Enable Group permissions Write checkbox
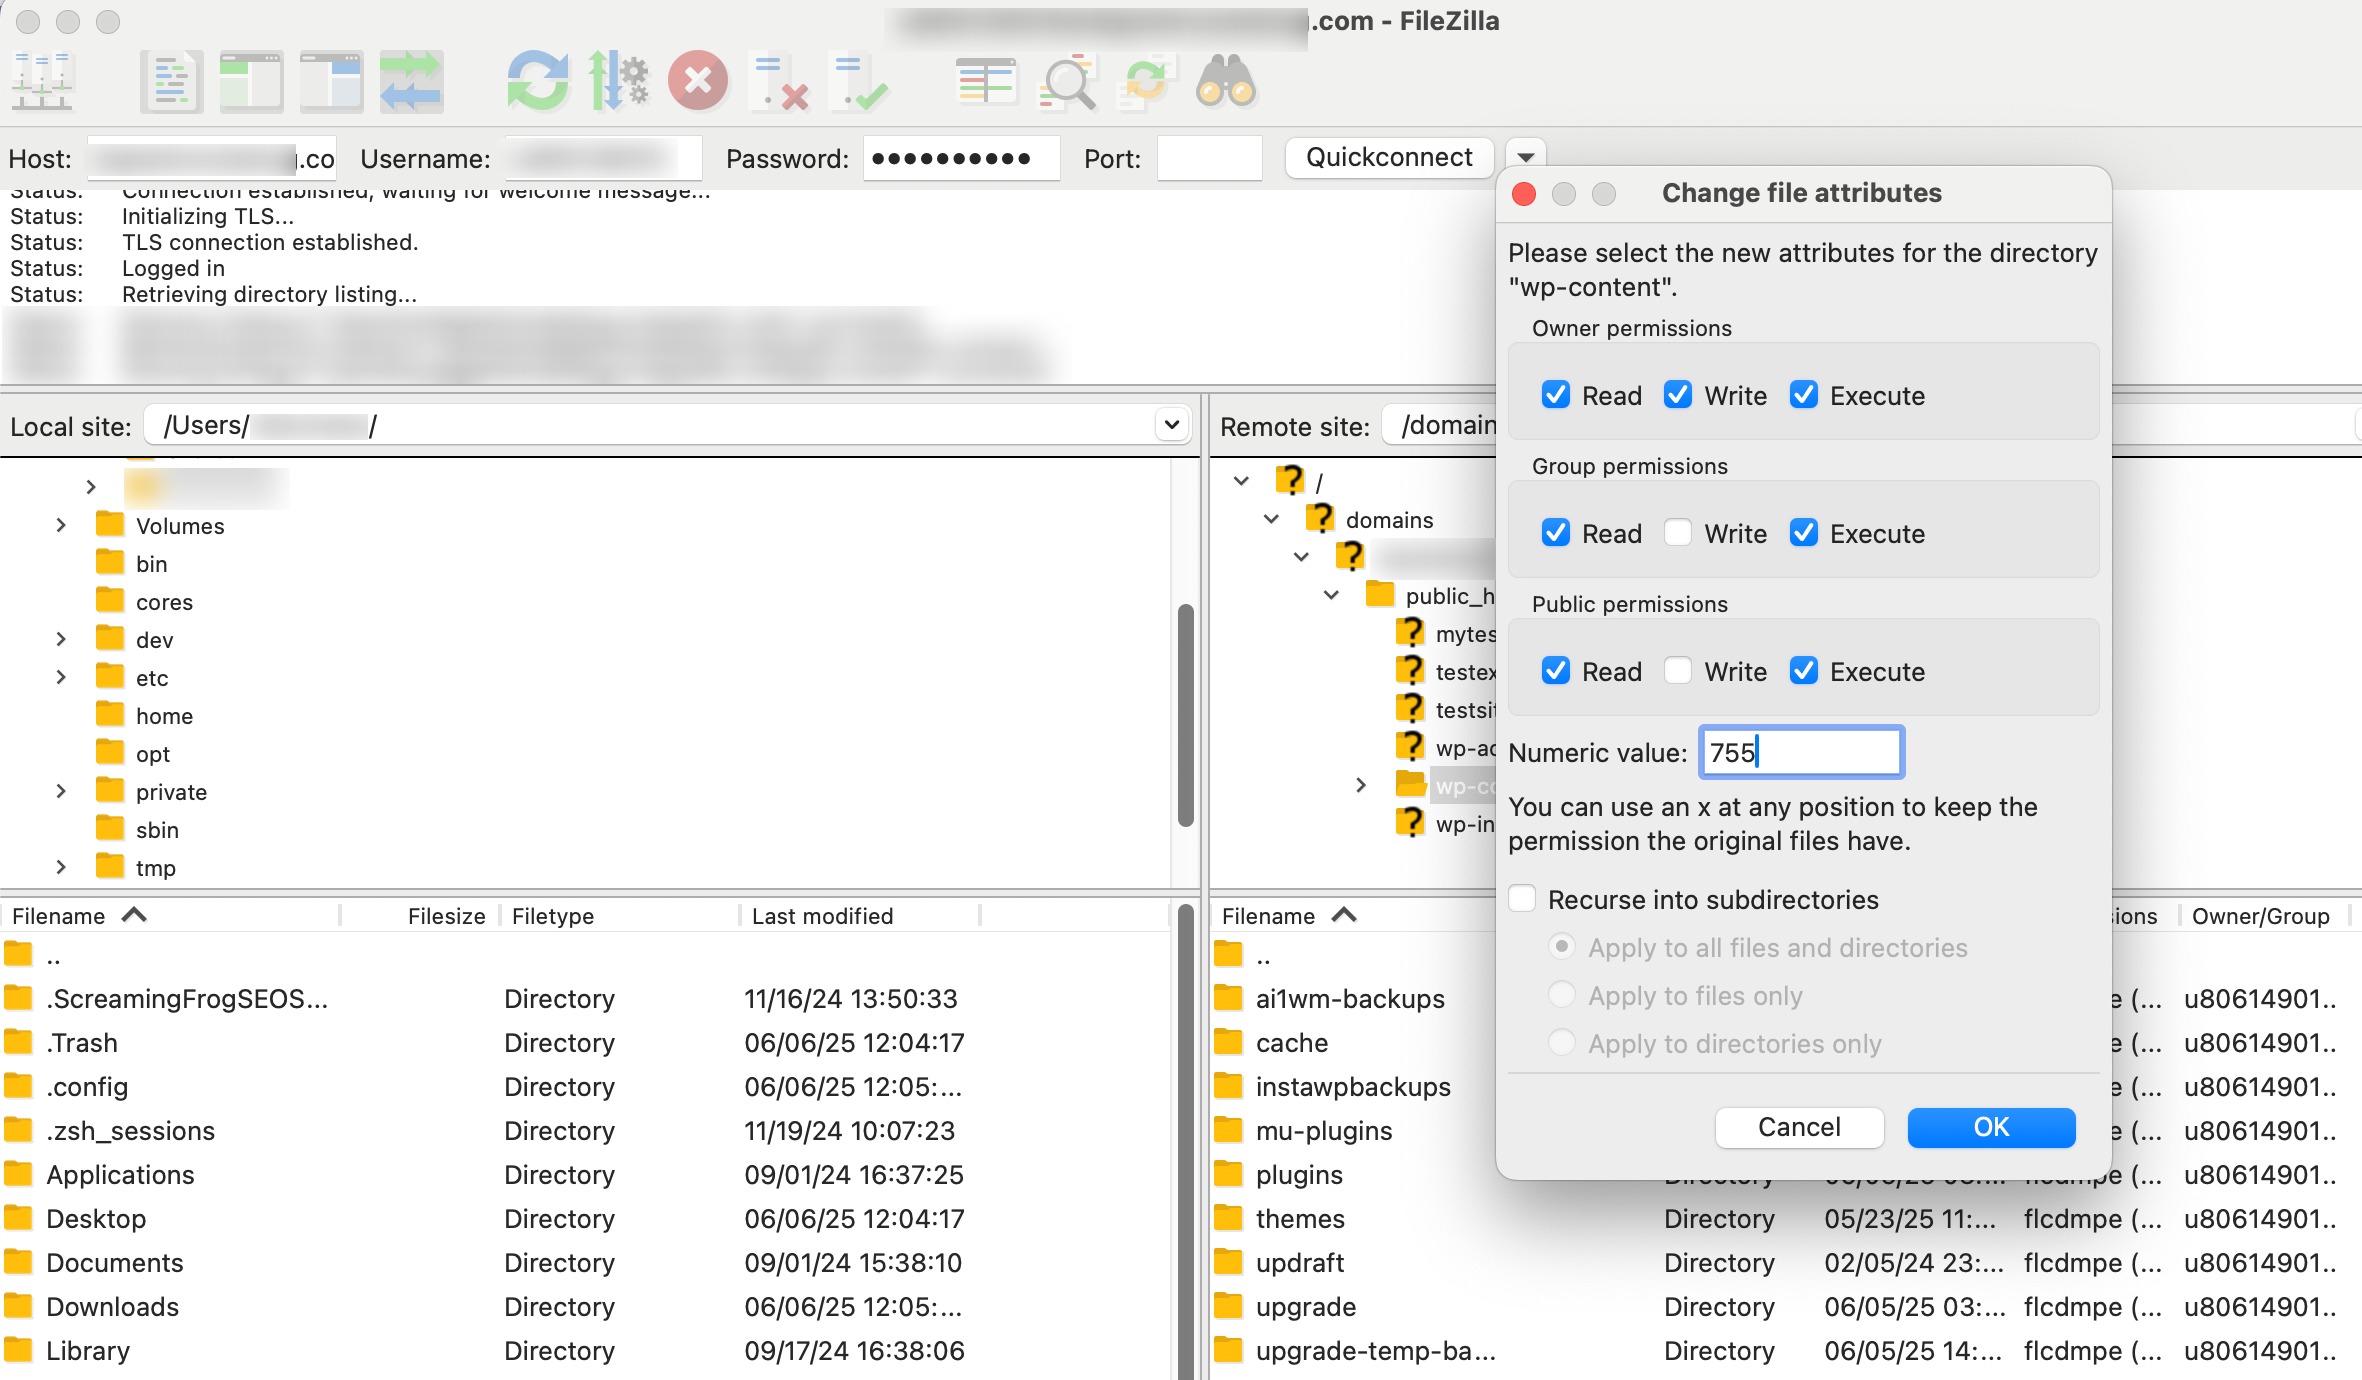 (x=1678, y=533)
